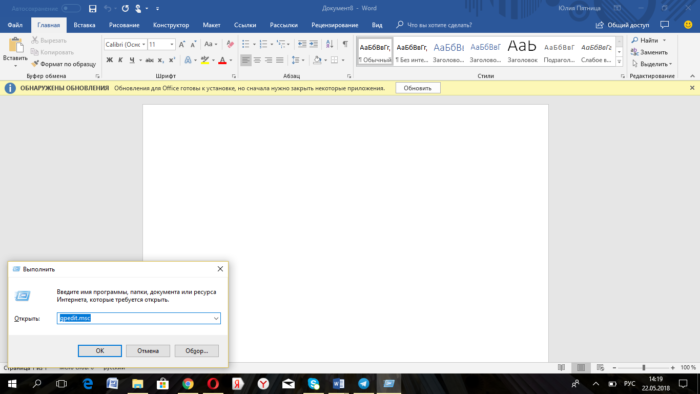Viewport: 700px width, 394px height.
Task: Switch to the Конструктор tab
Action: point(171,25)
